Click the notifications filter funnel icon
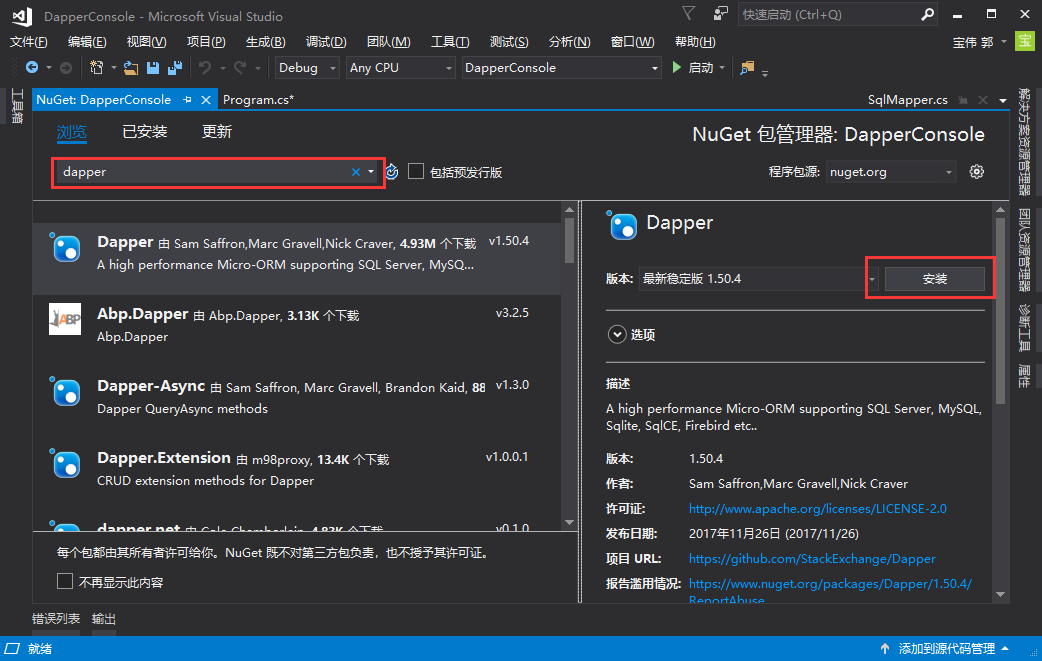Image resolution: width=1042 pixels, height=661 pixels. (x=688, y=14)
